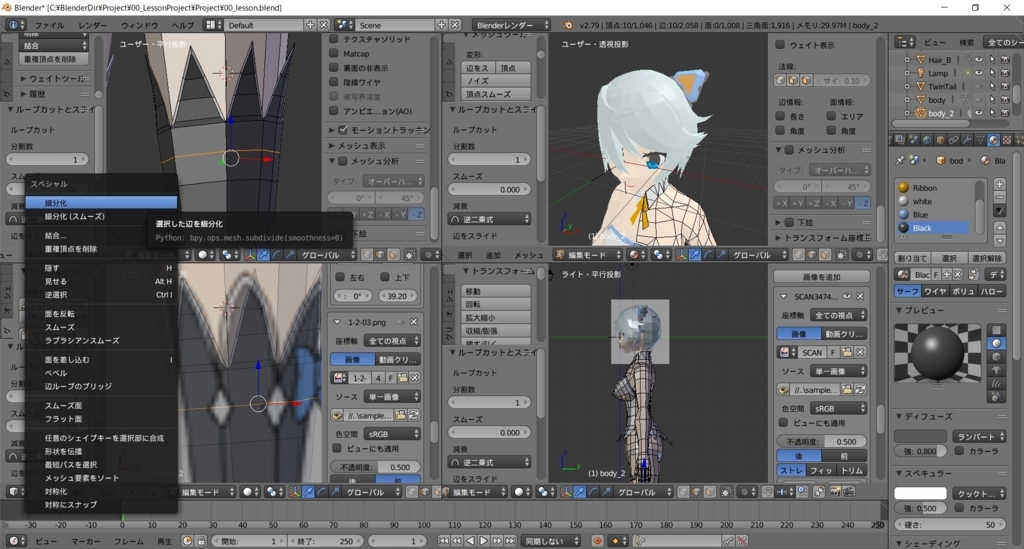Jump to the last frame in timeline
1024x549 pixels.
511,541
